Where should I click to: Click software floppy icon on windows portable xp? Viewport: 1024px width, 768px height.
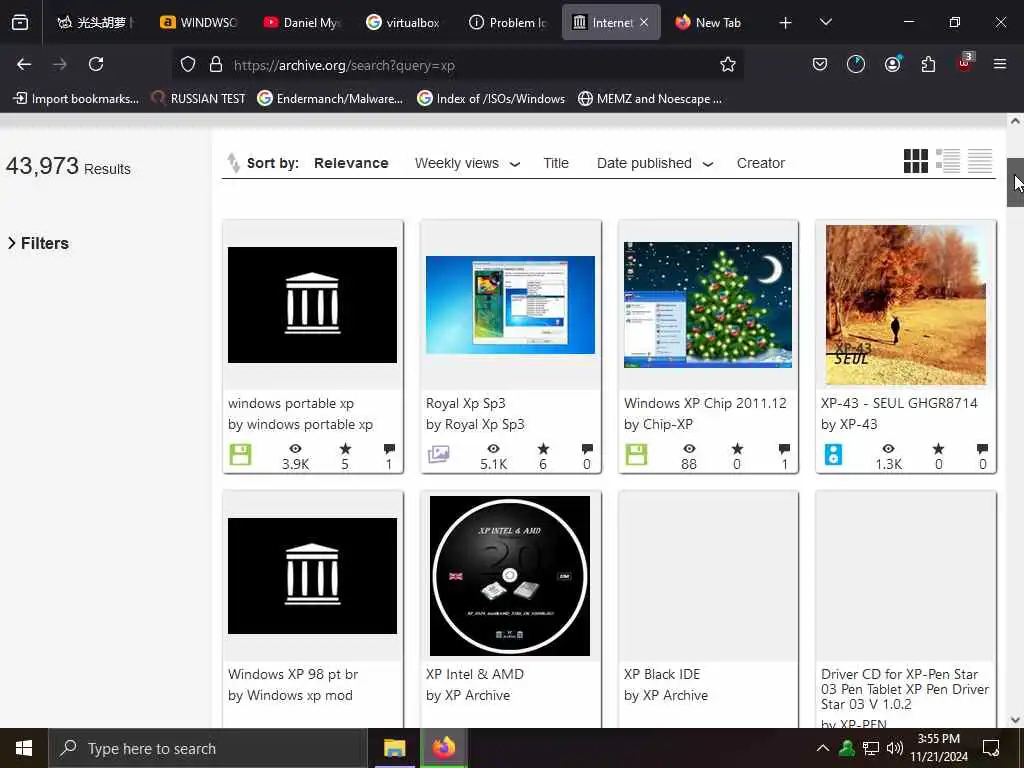point(240,454)
